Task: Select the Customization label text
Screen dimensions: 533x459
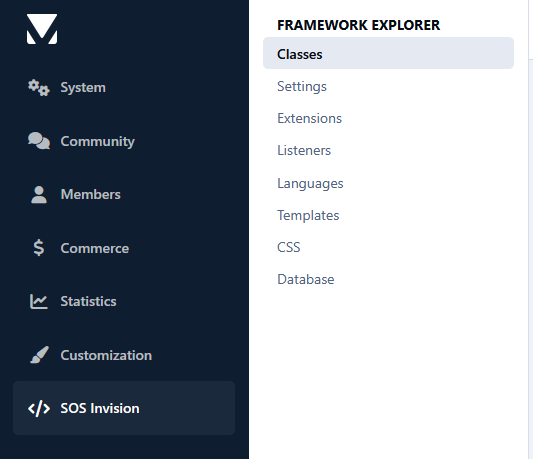Action: pos(106,355)
